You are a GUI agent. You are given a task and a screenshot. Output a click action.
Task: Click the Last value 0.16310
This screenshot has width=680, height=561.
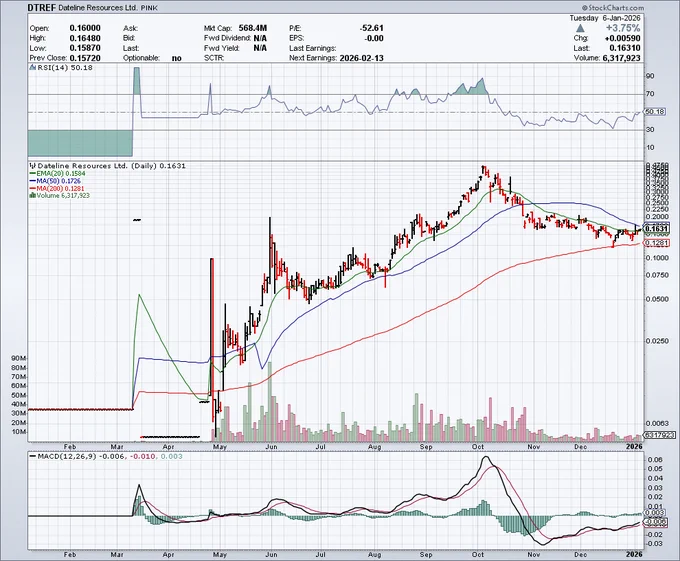click(x=626, y=48)
